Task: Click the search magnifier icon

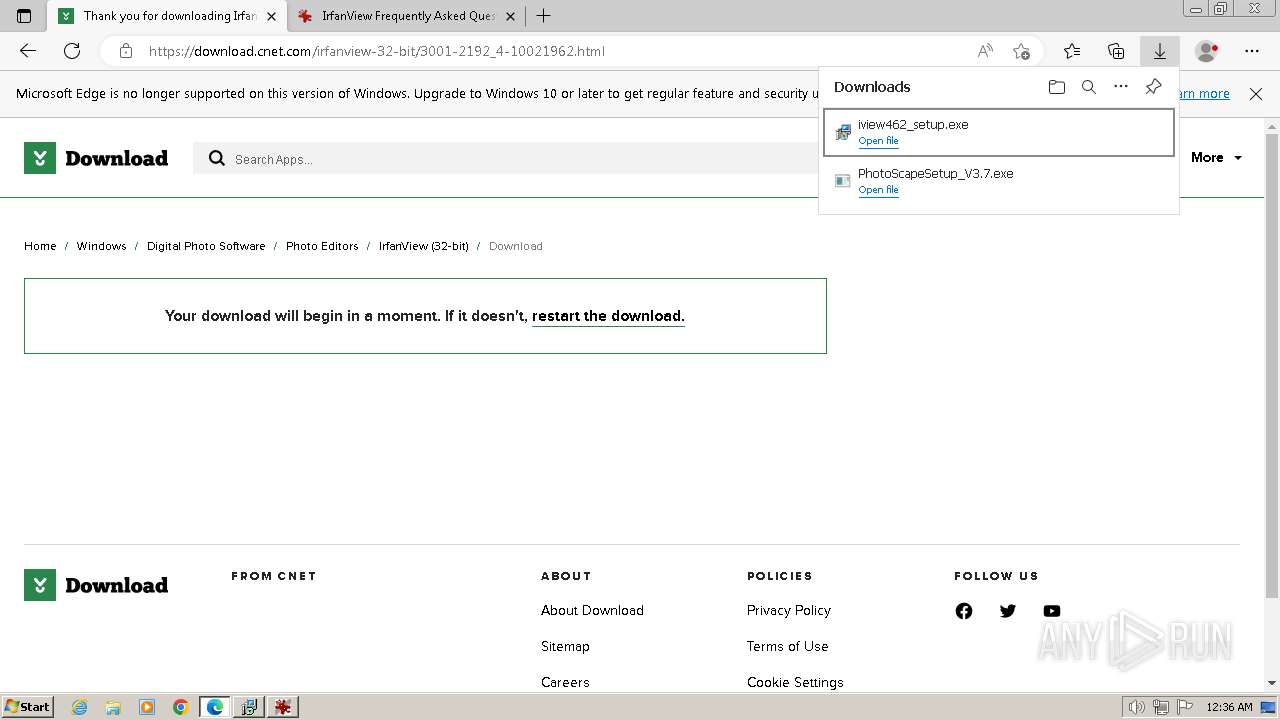Action: pyautogui.click(x=216, y=158)
